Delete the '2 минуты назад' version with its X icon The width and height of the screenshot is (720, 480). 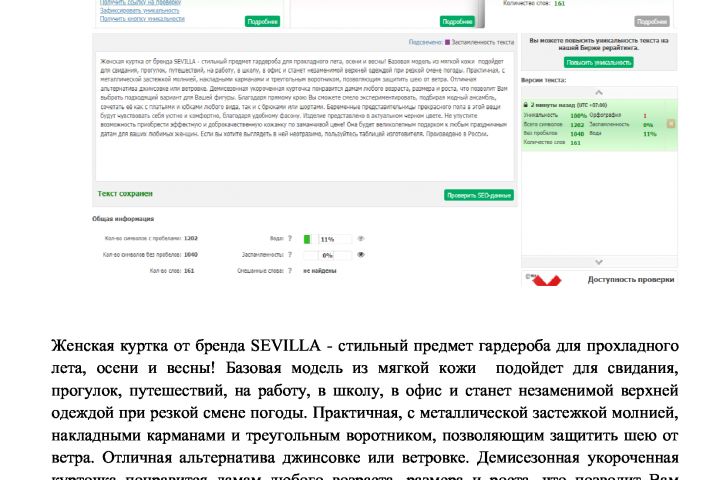tap(670, 124)
